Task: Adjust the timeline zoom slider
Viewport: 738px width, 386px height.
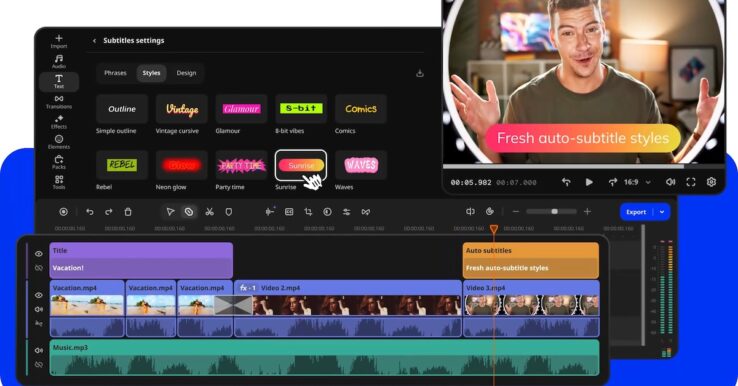Action: click(x=552, y=212)
